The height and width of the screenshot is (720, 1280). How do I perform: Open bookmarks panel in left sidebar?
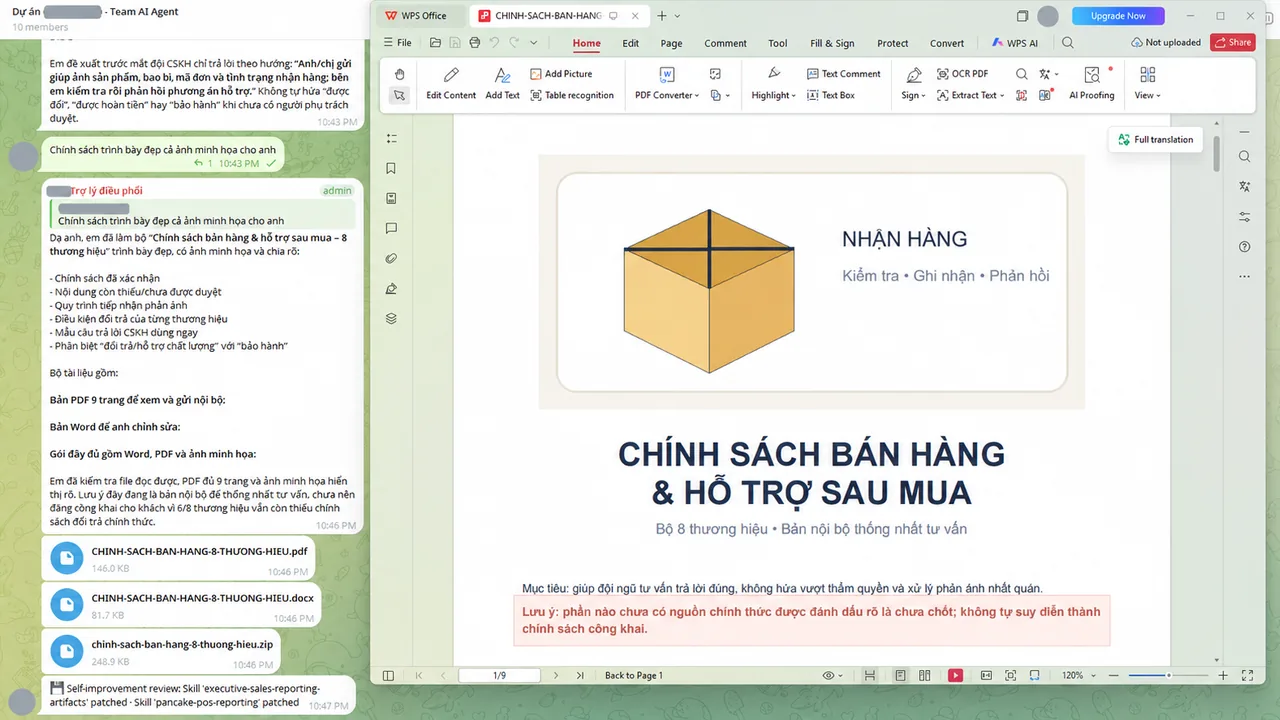click(x=391, y=168)
